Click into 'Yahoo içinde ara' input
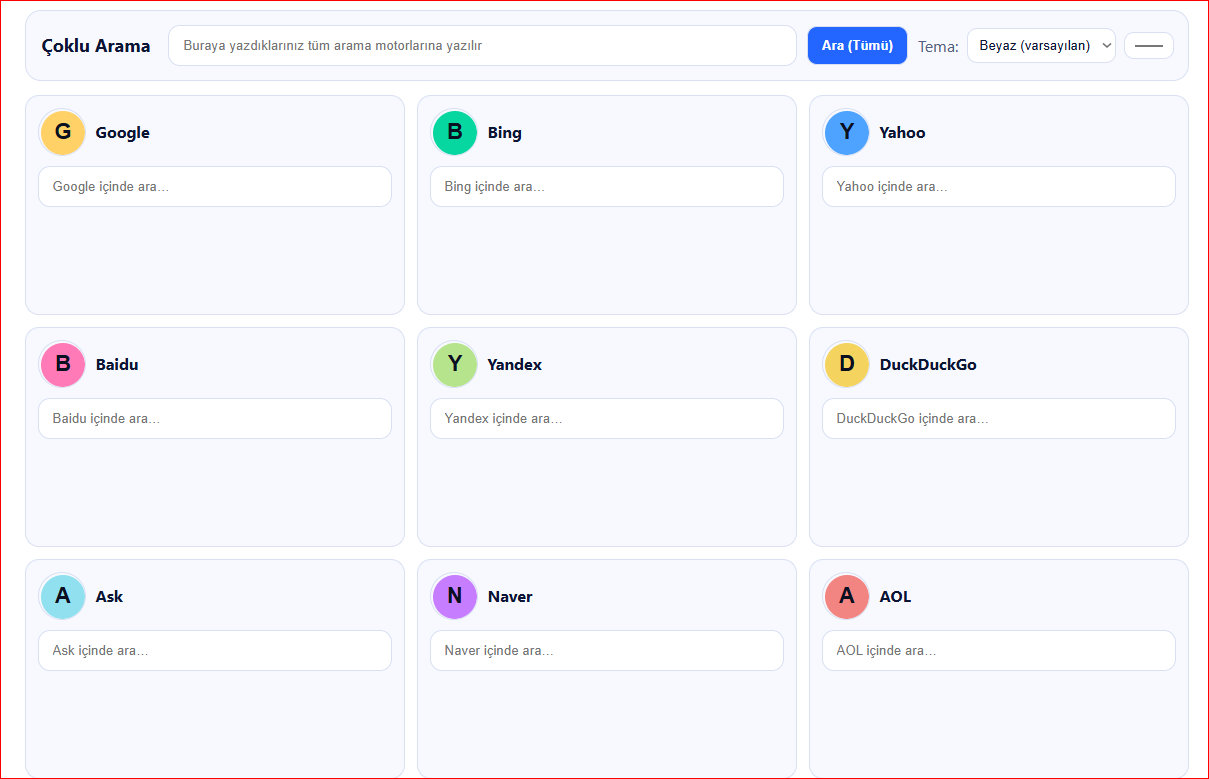 coord(999,187)
